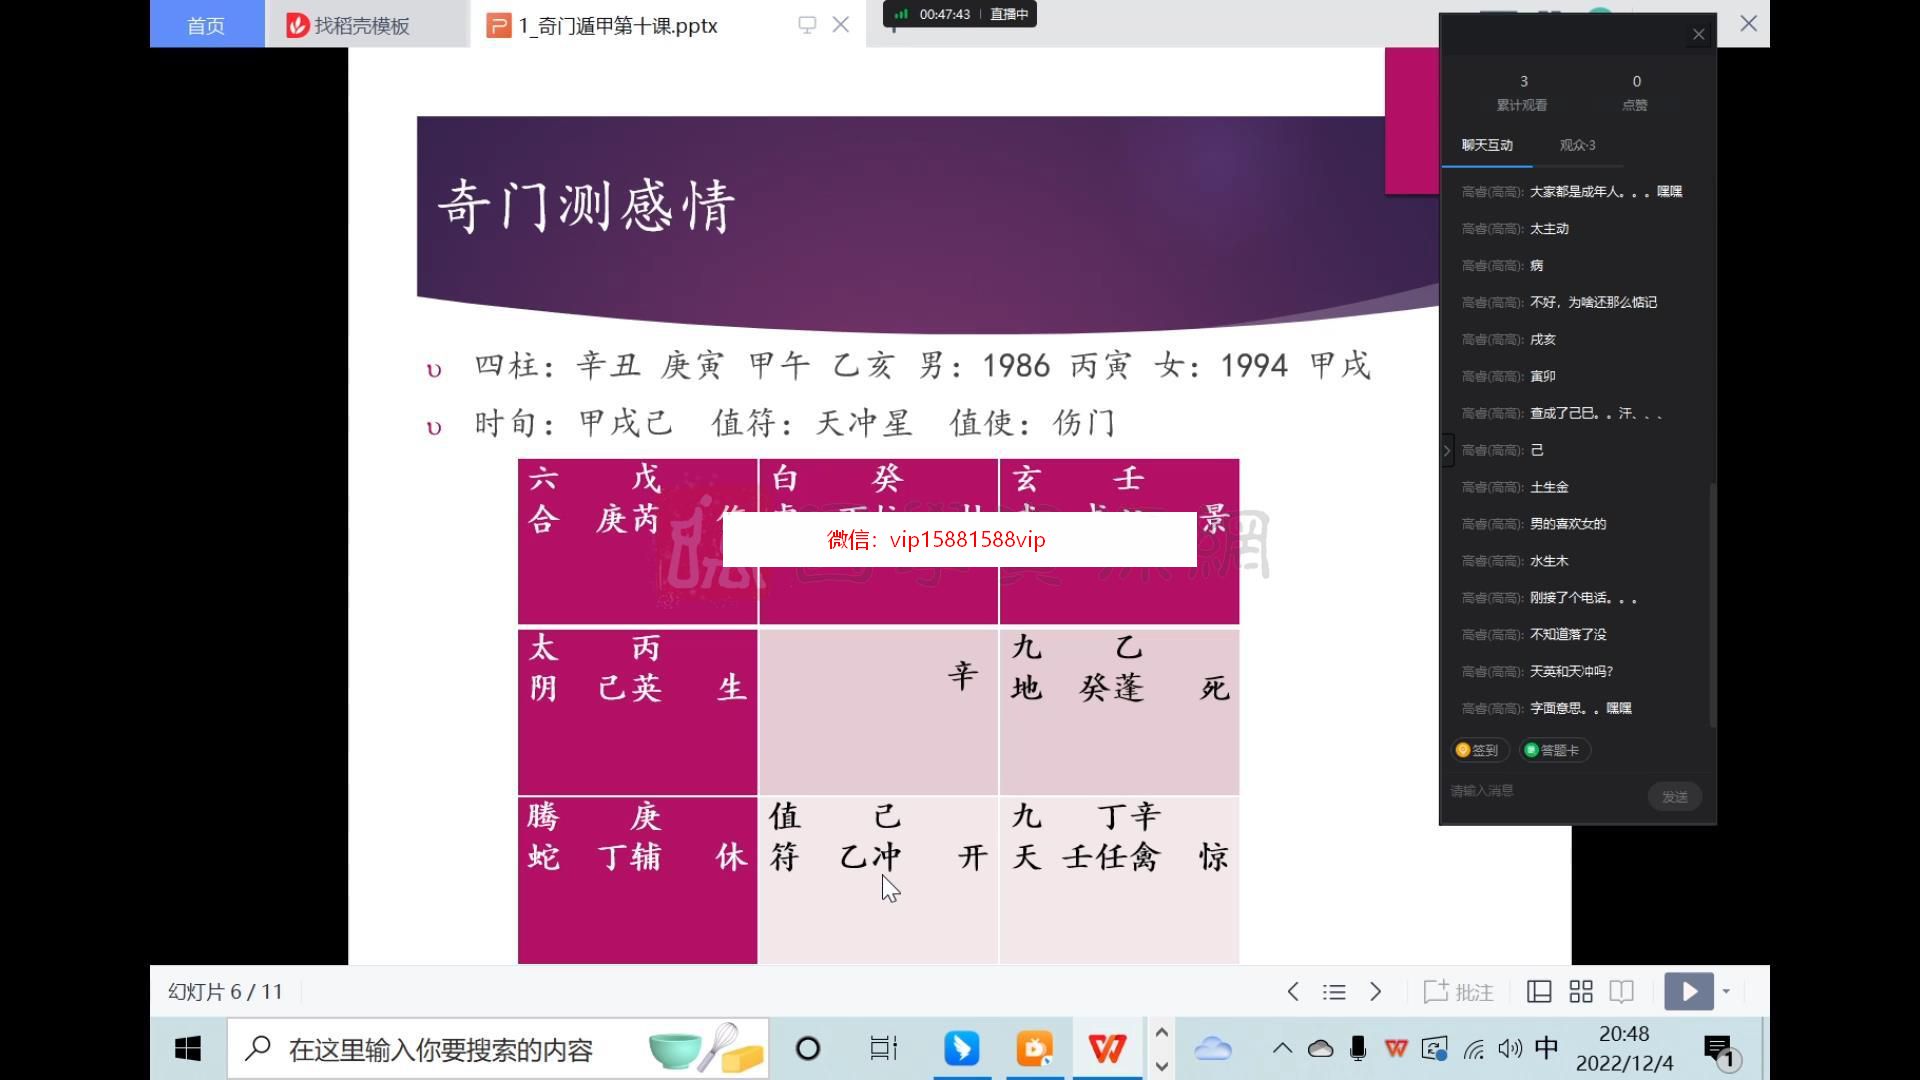Open Cortana circle icon
Viewport: 1920px width, 1080px height.
pos(807,1049)
